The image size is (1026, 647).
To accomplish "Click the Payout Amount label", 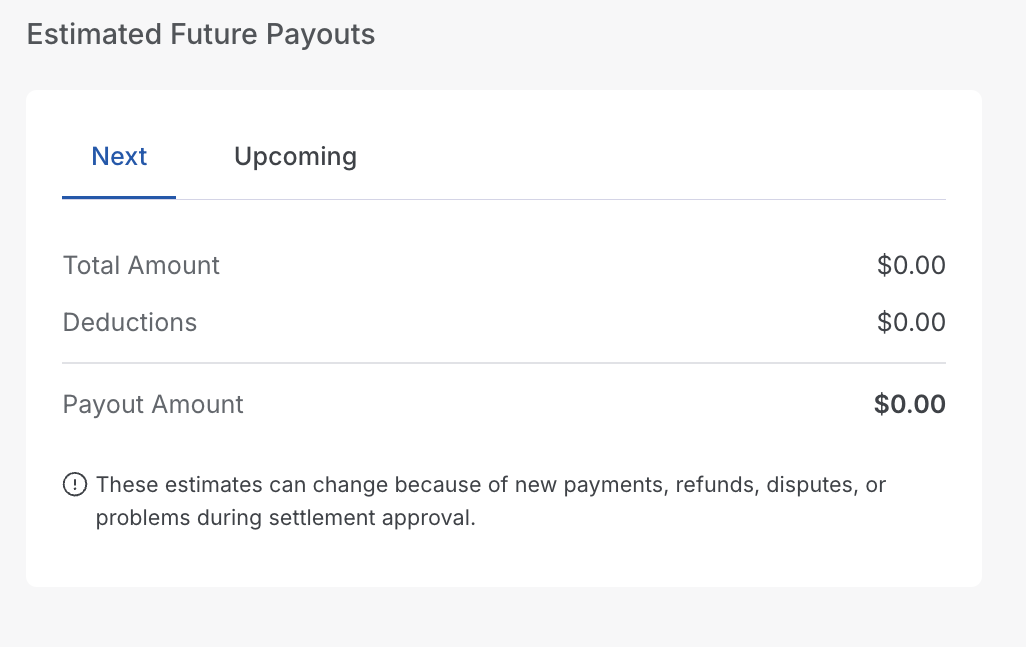I will tap(153, 405).
